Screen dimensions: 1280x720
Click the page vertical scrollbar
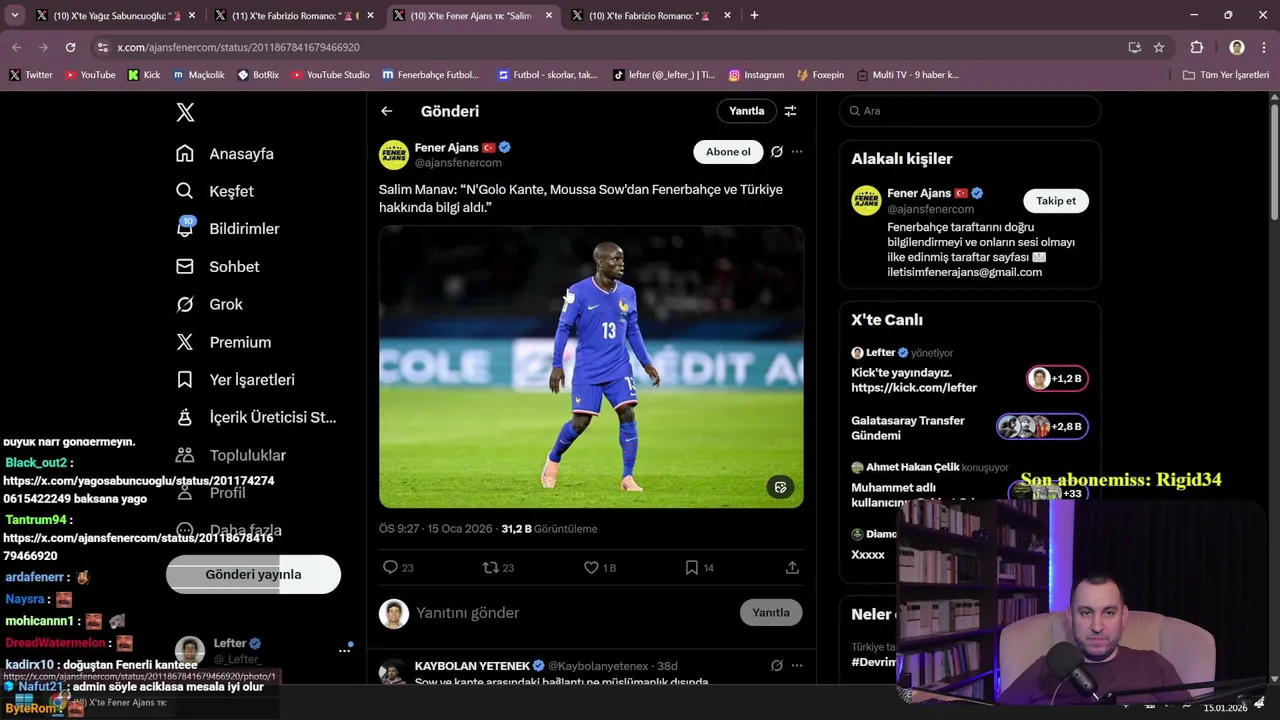click(1274, 160)
